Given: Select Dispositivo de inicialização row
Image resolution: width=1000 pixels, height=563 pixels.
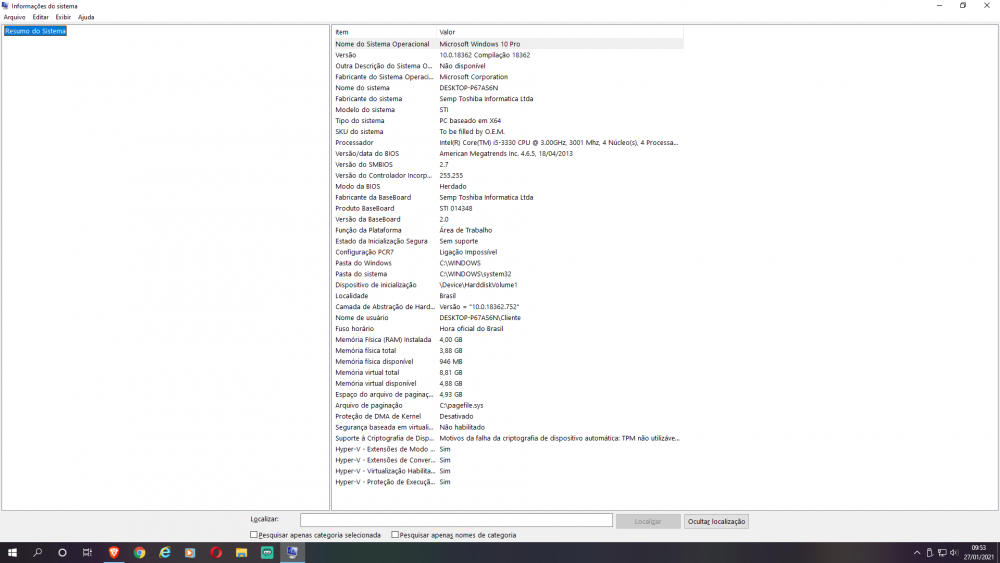Looking at the screenshot, I should click(x=508, y=285).
